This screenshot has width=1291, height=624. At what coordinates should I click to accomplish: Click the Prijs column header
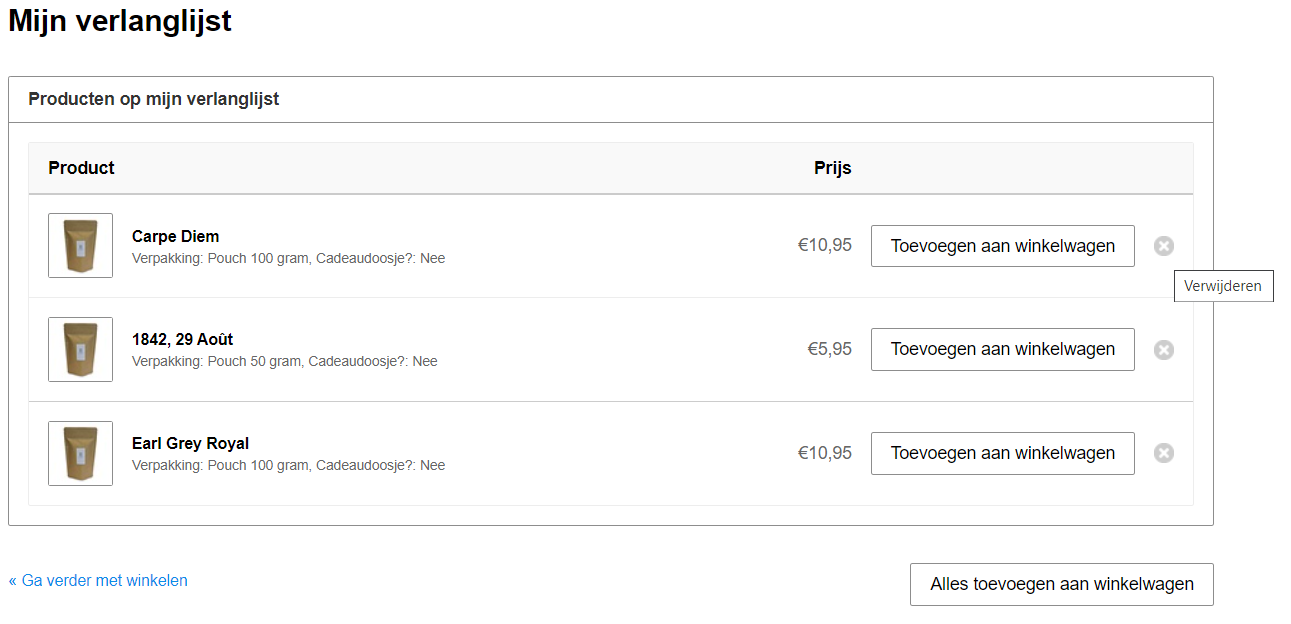(832, 168)
